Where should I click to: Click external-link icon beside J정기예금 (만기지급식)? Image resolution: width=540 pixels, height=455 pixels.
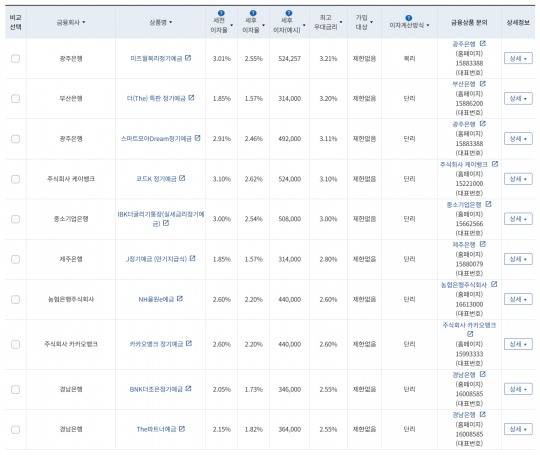point(193,258)
